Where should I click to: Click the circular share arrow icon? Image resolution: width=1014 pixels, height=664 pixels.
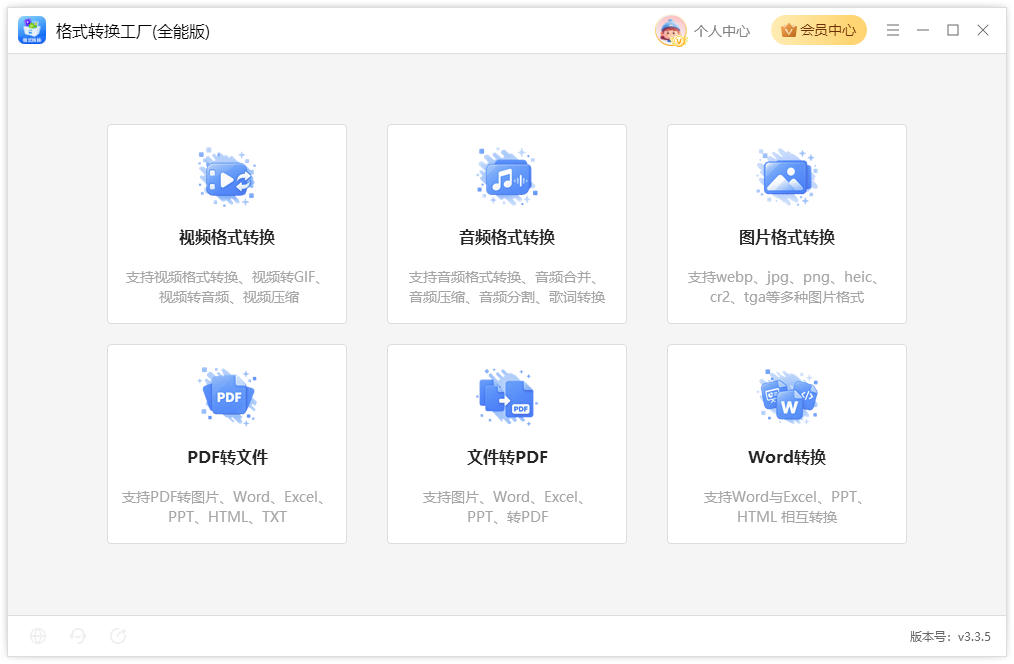(118, 636)
